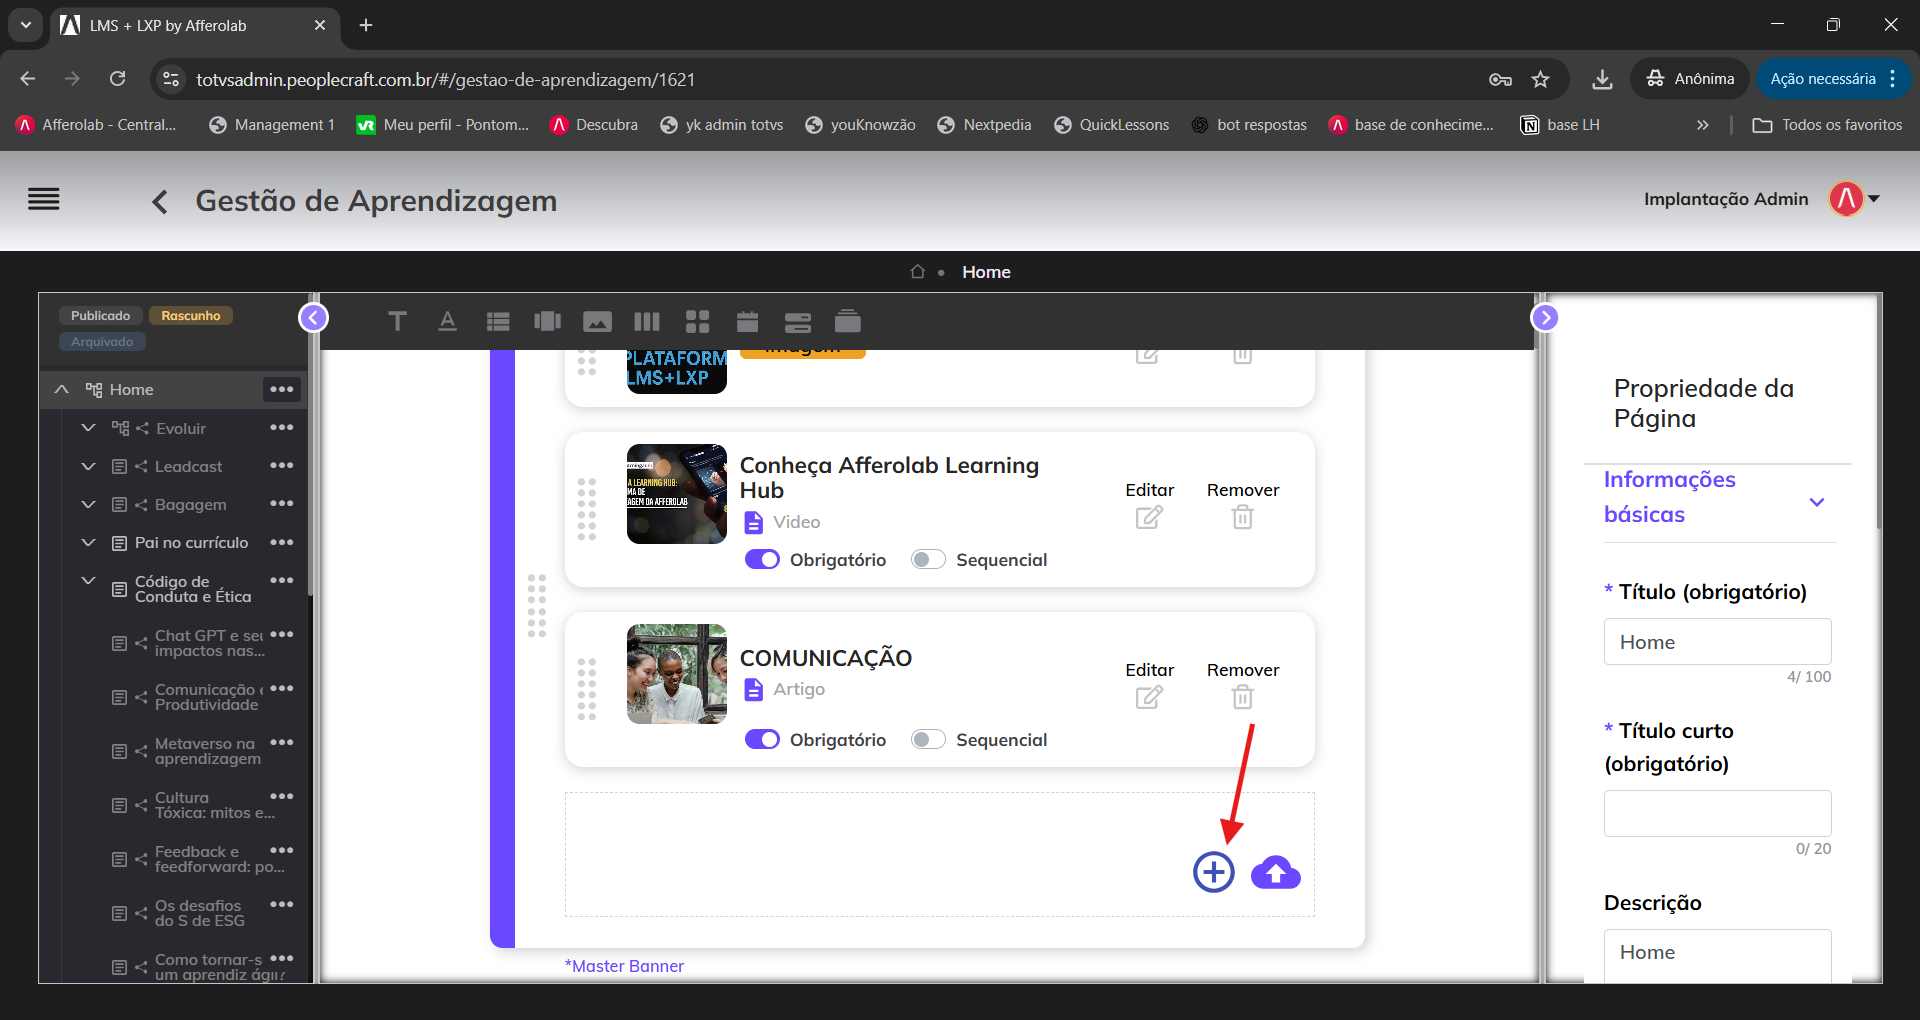Collapse the right properties panel
This screenshot has width=1920, height=1020.
(x=1545, y=318)
